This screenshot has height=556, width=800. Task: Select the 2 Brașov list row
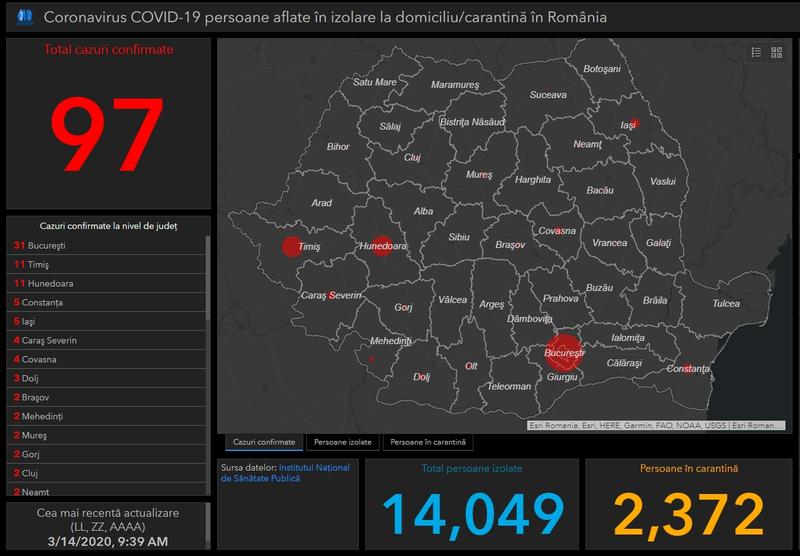106,397
